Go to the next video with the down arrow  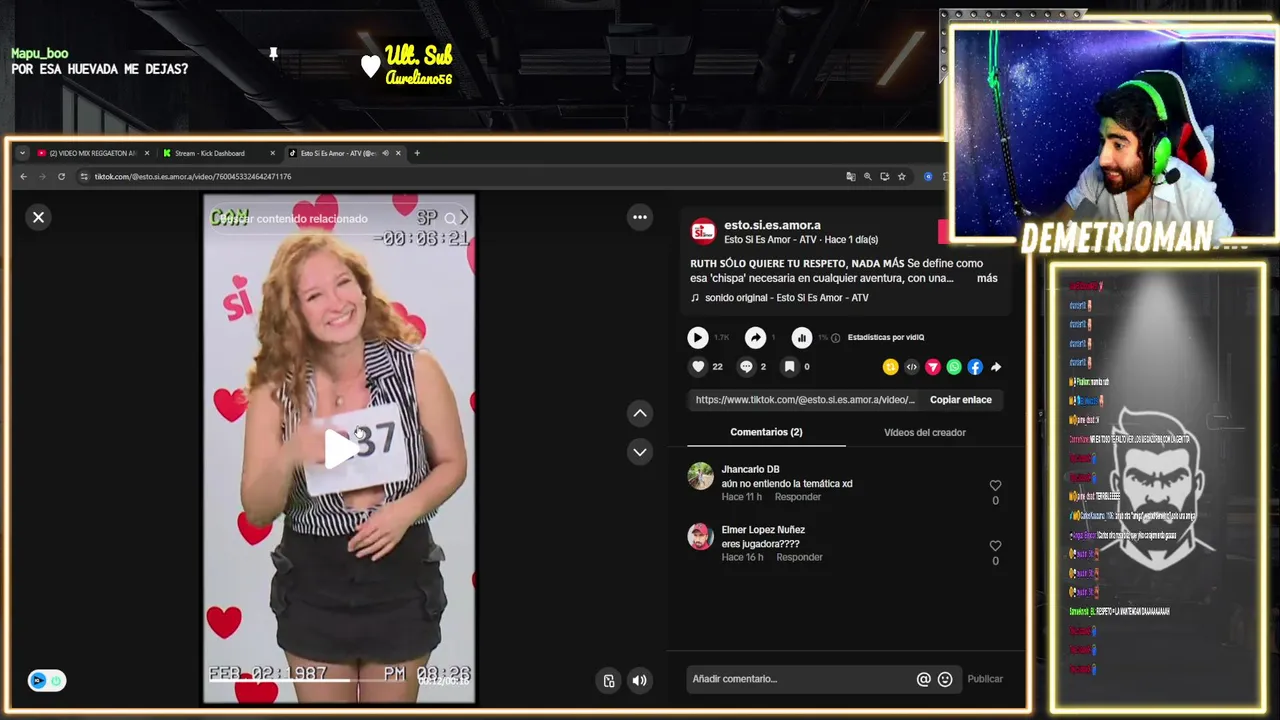click(x=640, y=452)
